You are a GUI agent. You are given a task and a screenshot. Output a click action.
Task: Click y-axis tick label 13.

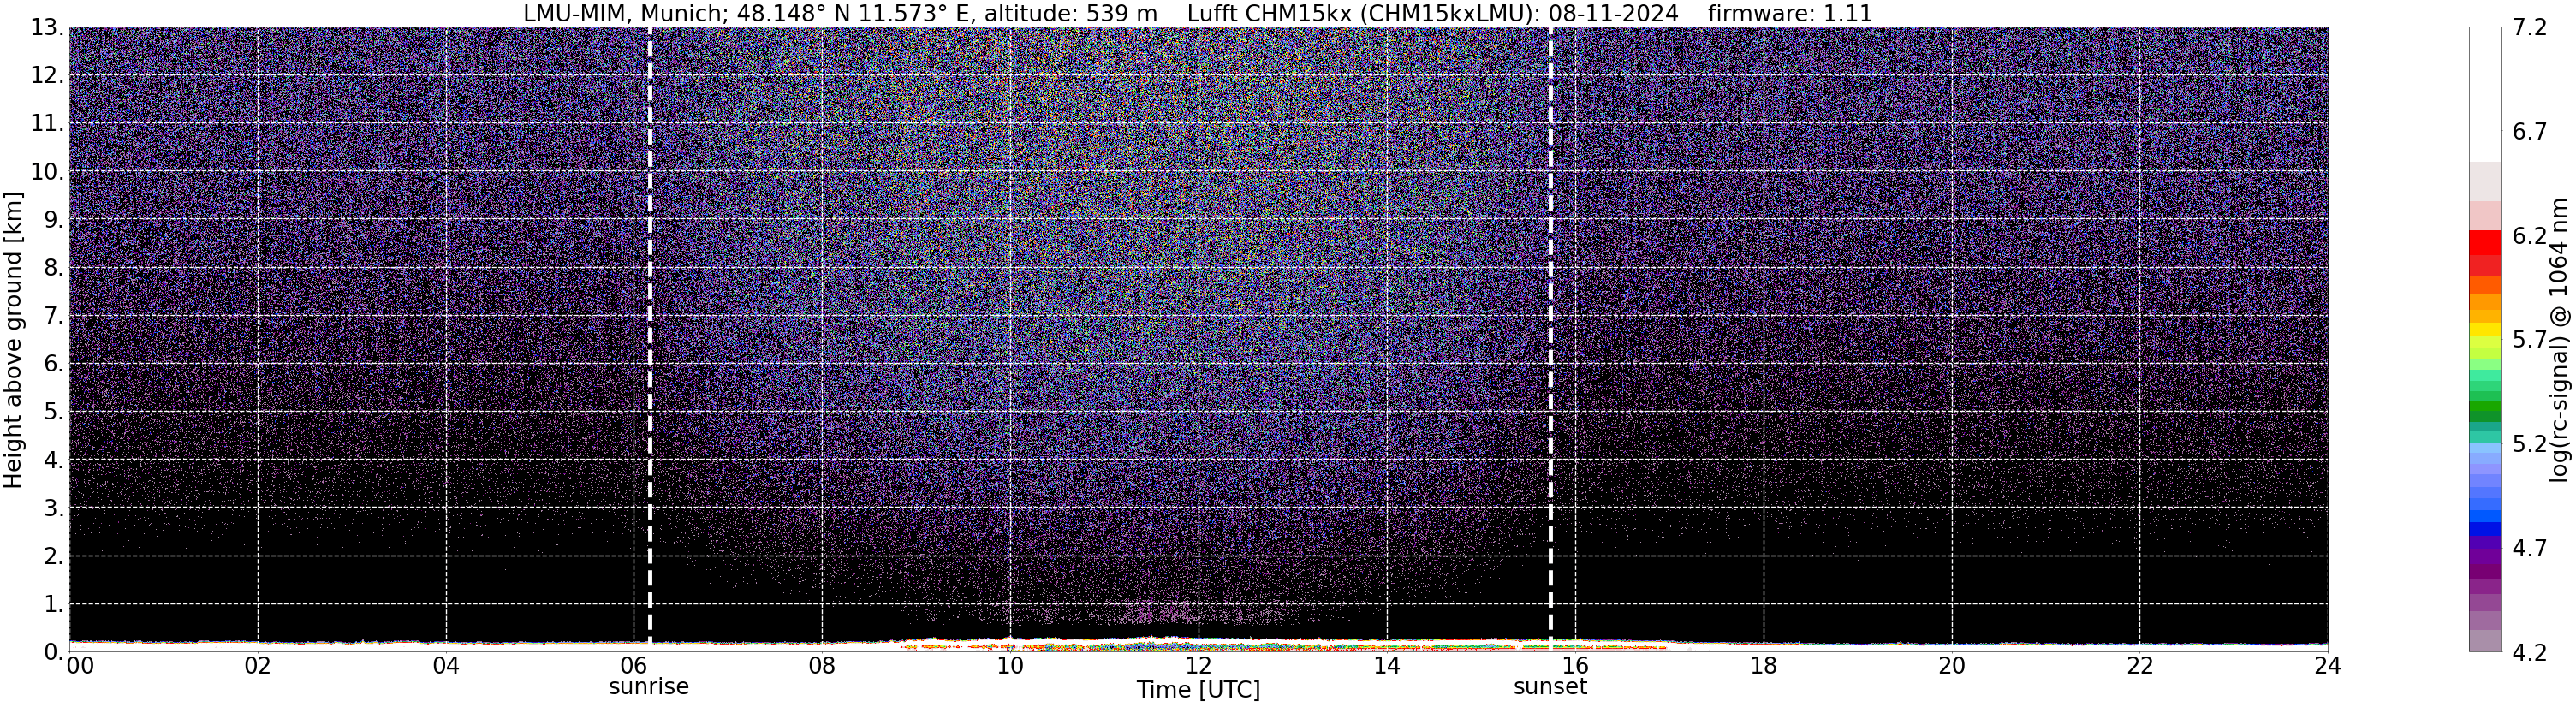point(47,28)
